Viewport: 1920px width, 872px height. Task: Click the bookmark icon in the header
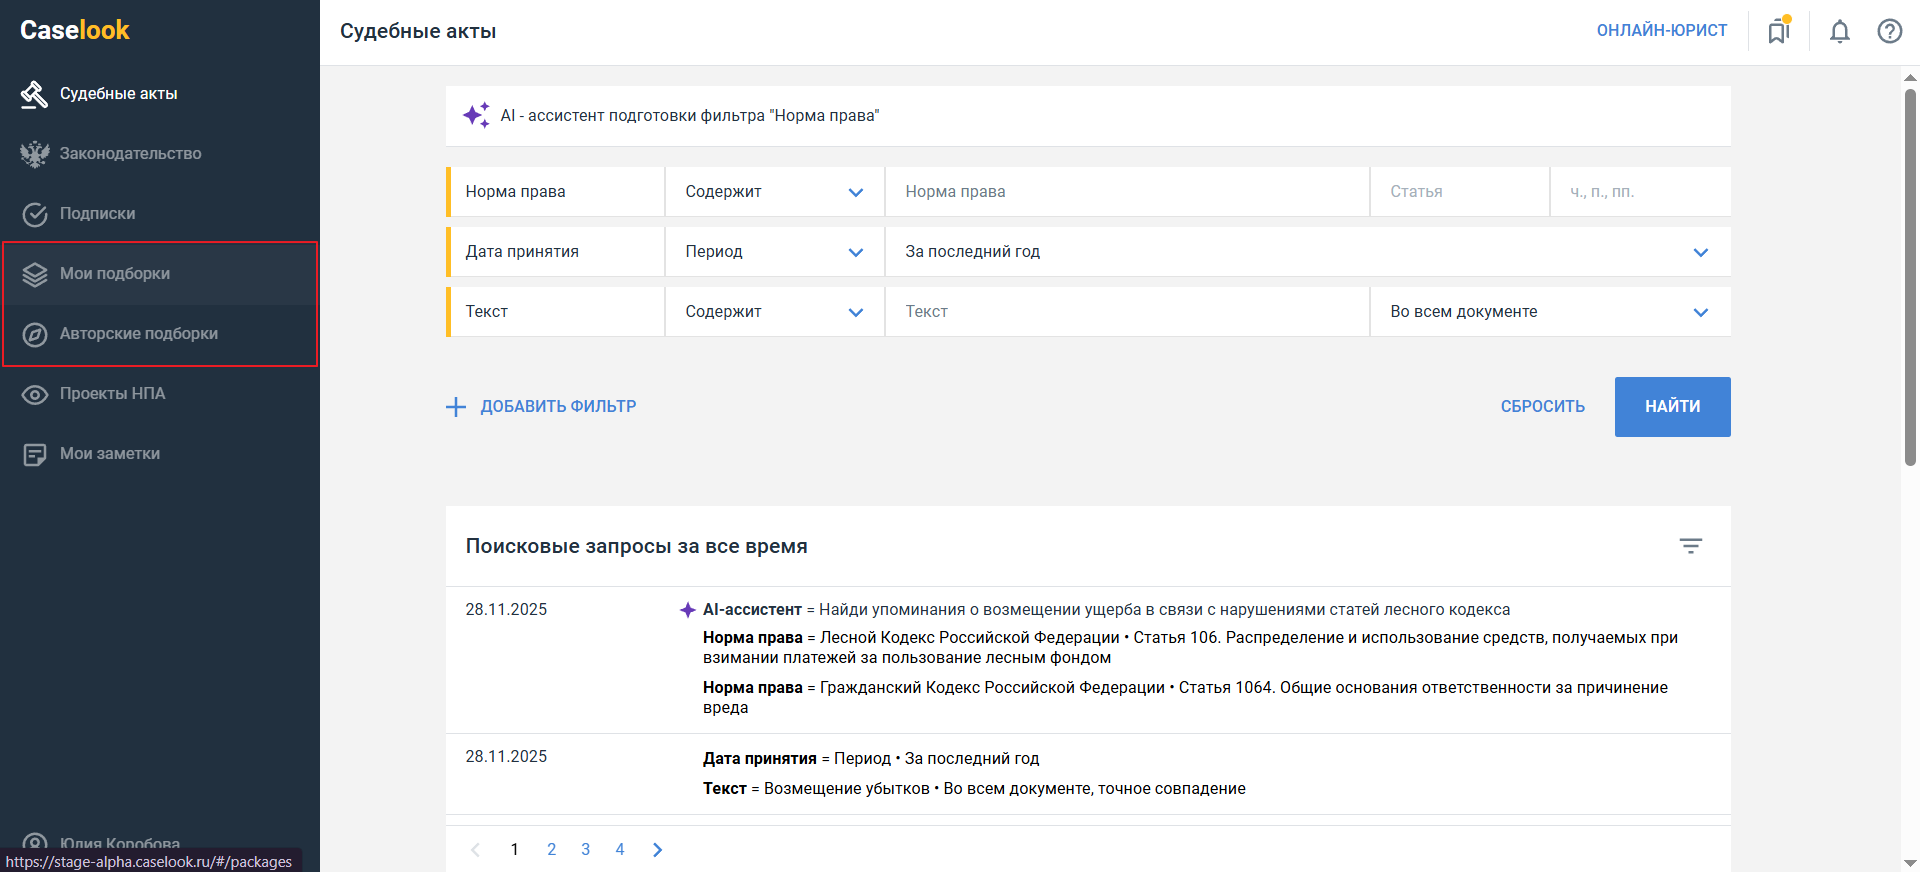[1778, 31]
